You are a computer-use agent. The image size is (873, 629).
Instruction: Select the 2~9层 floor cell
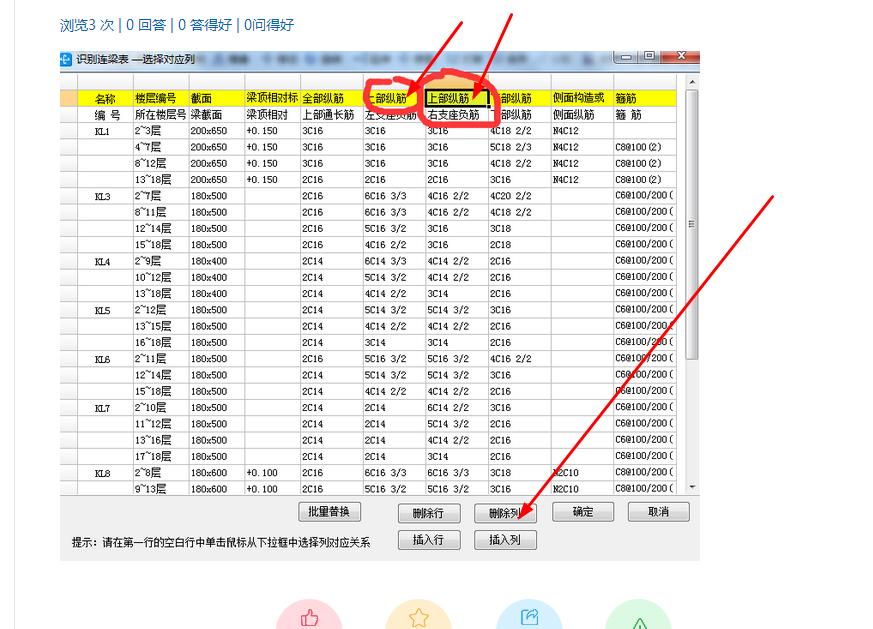[161, 262]
